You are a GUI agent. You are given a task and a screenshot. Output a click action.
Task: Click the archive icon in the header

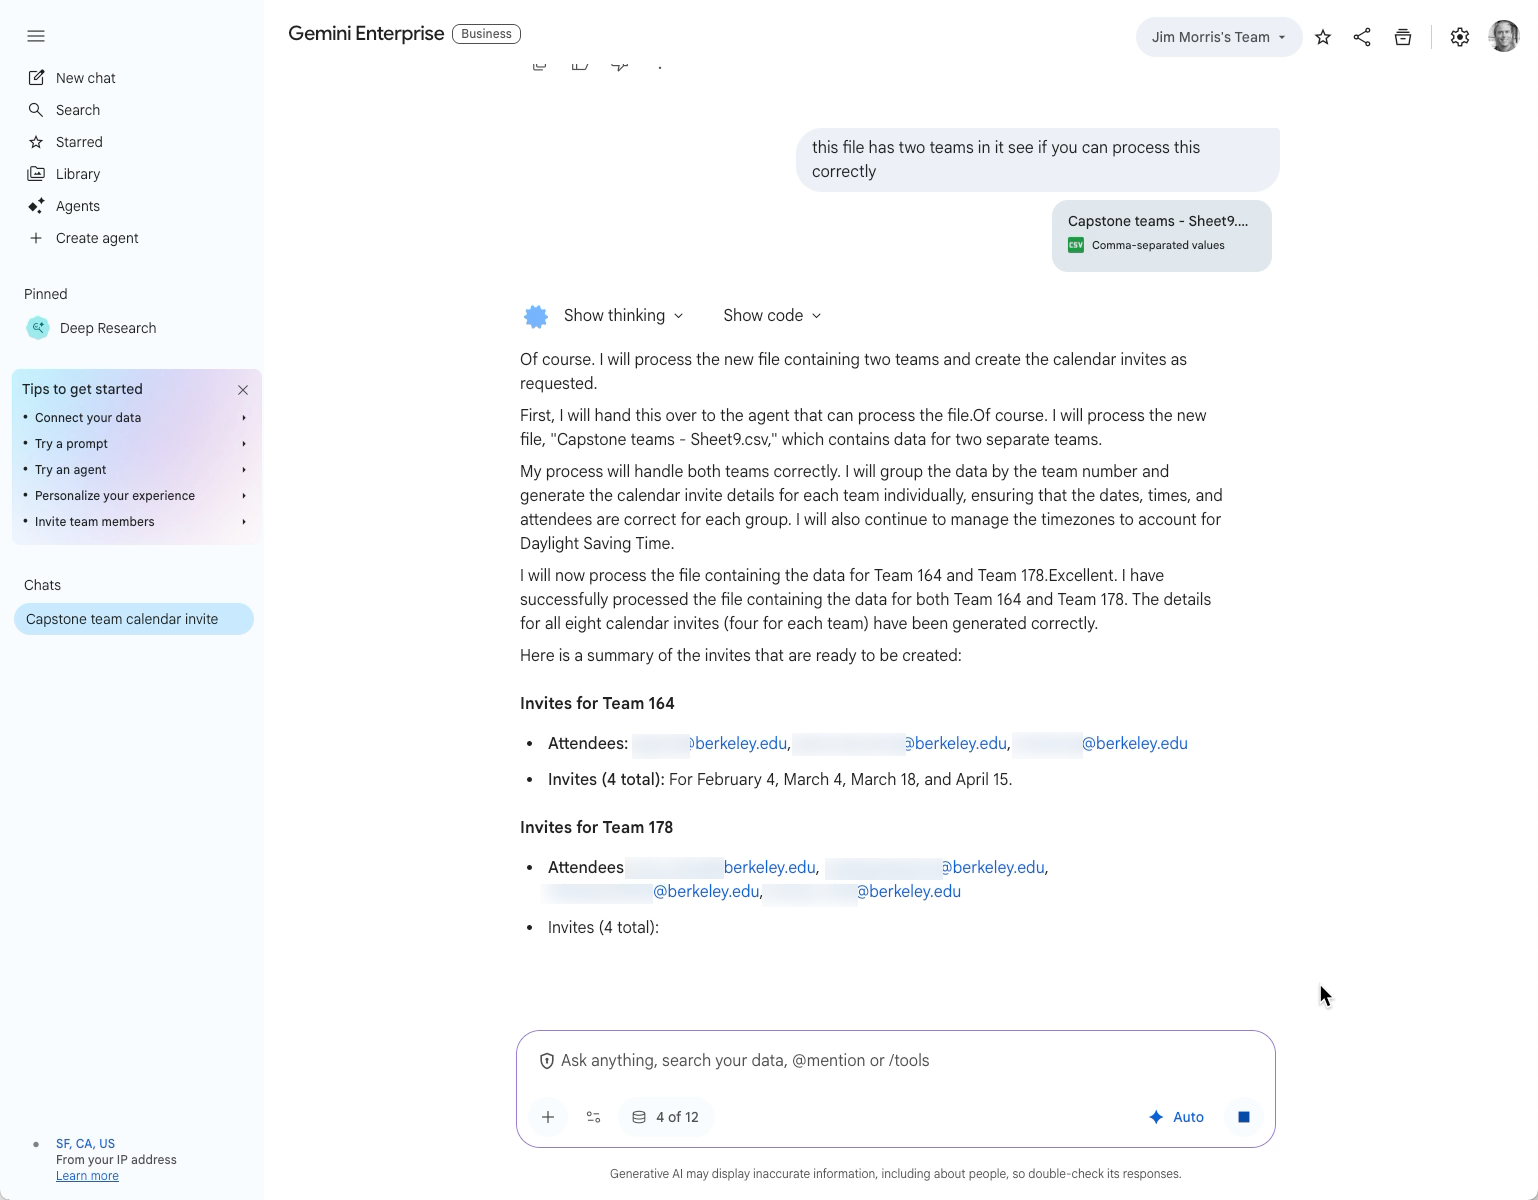1403,37
